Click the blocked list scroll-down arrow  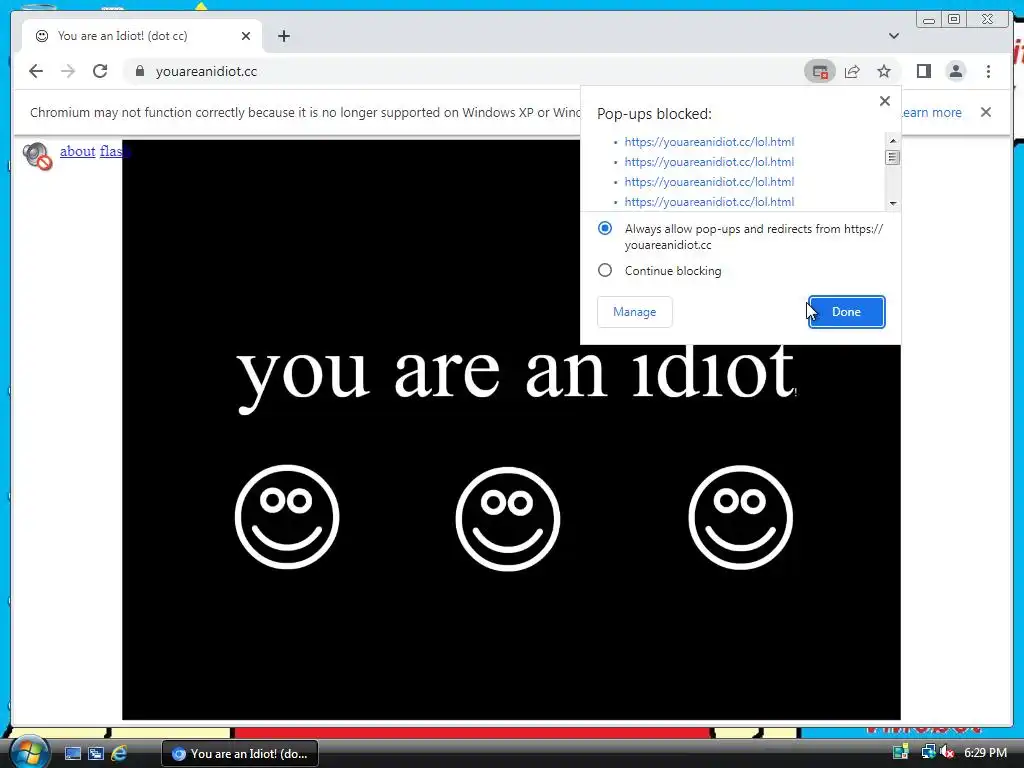[893, 203]
